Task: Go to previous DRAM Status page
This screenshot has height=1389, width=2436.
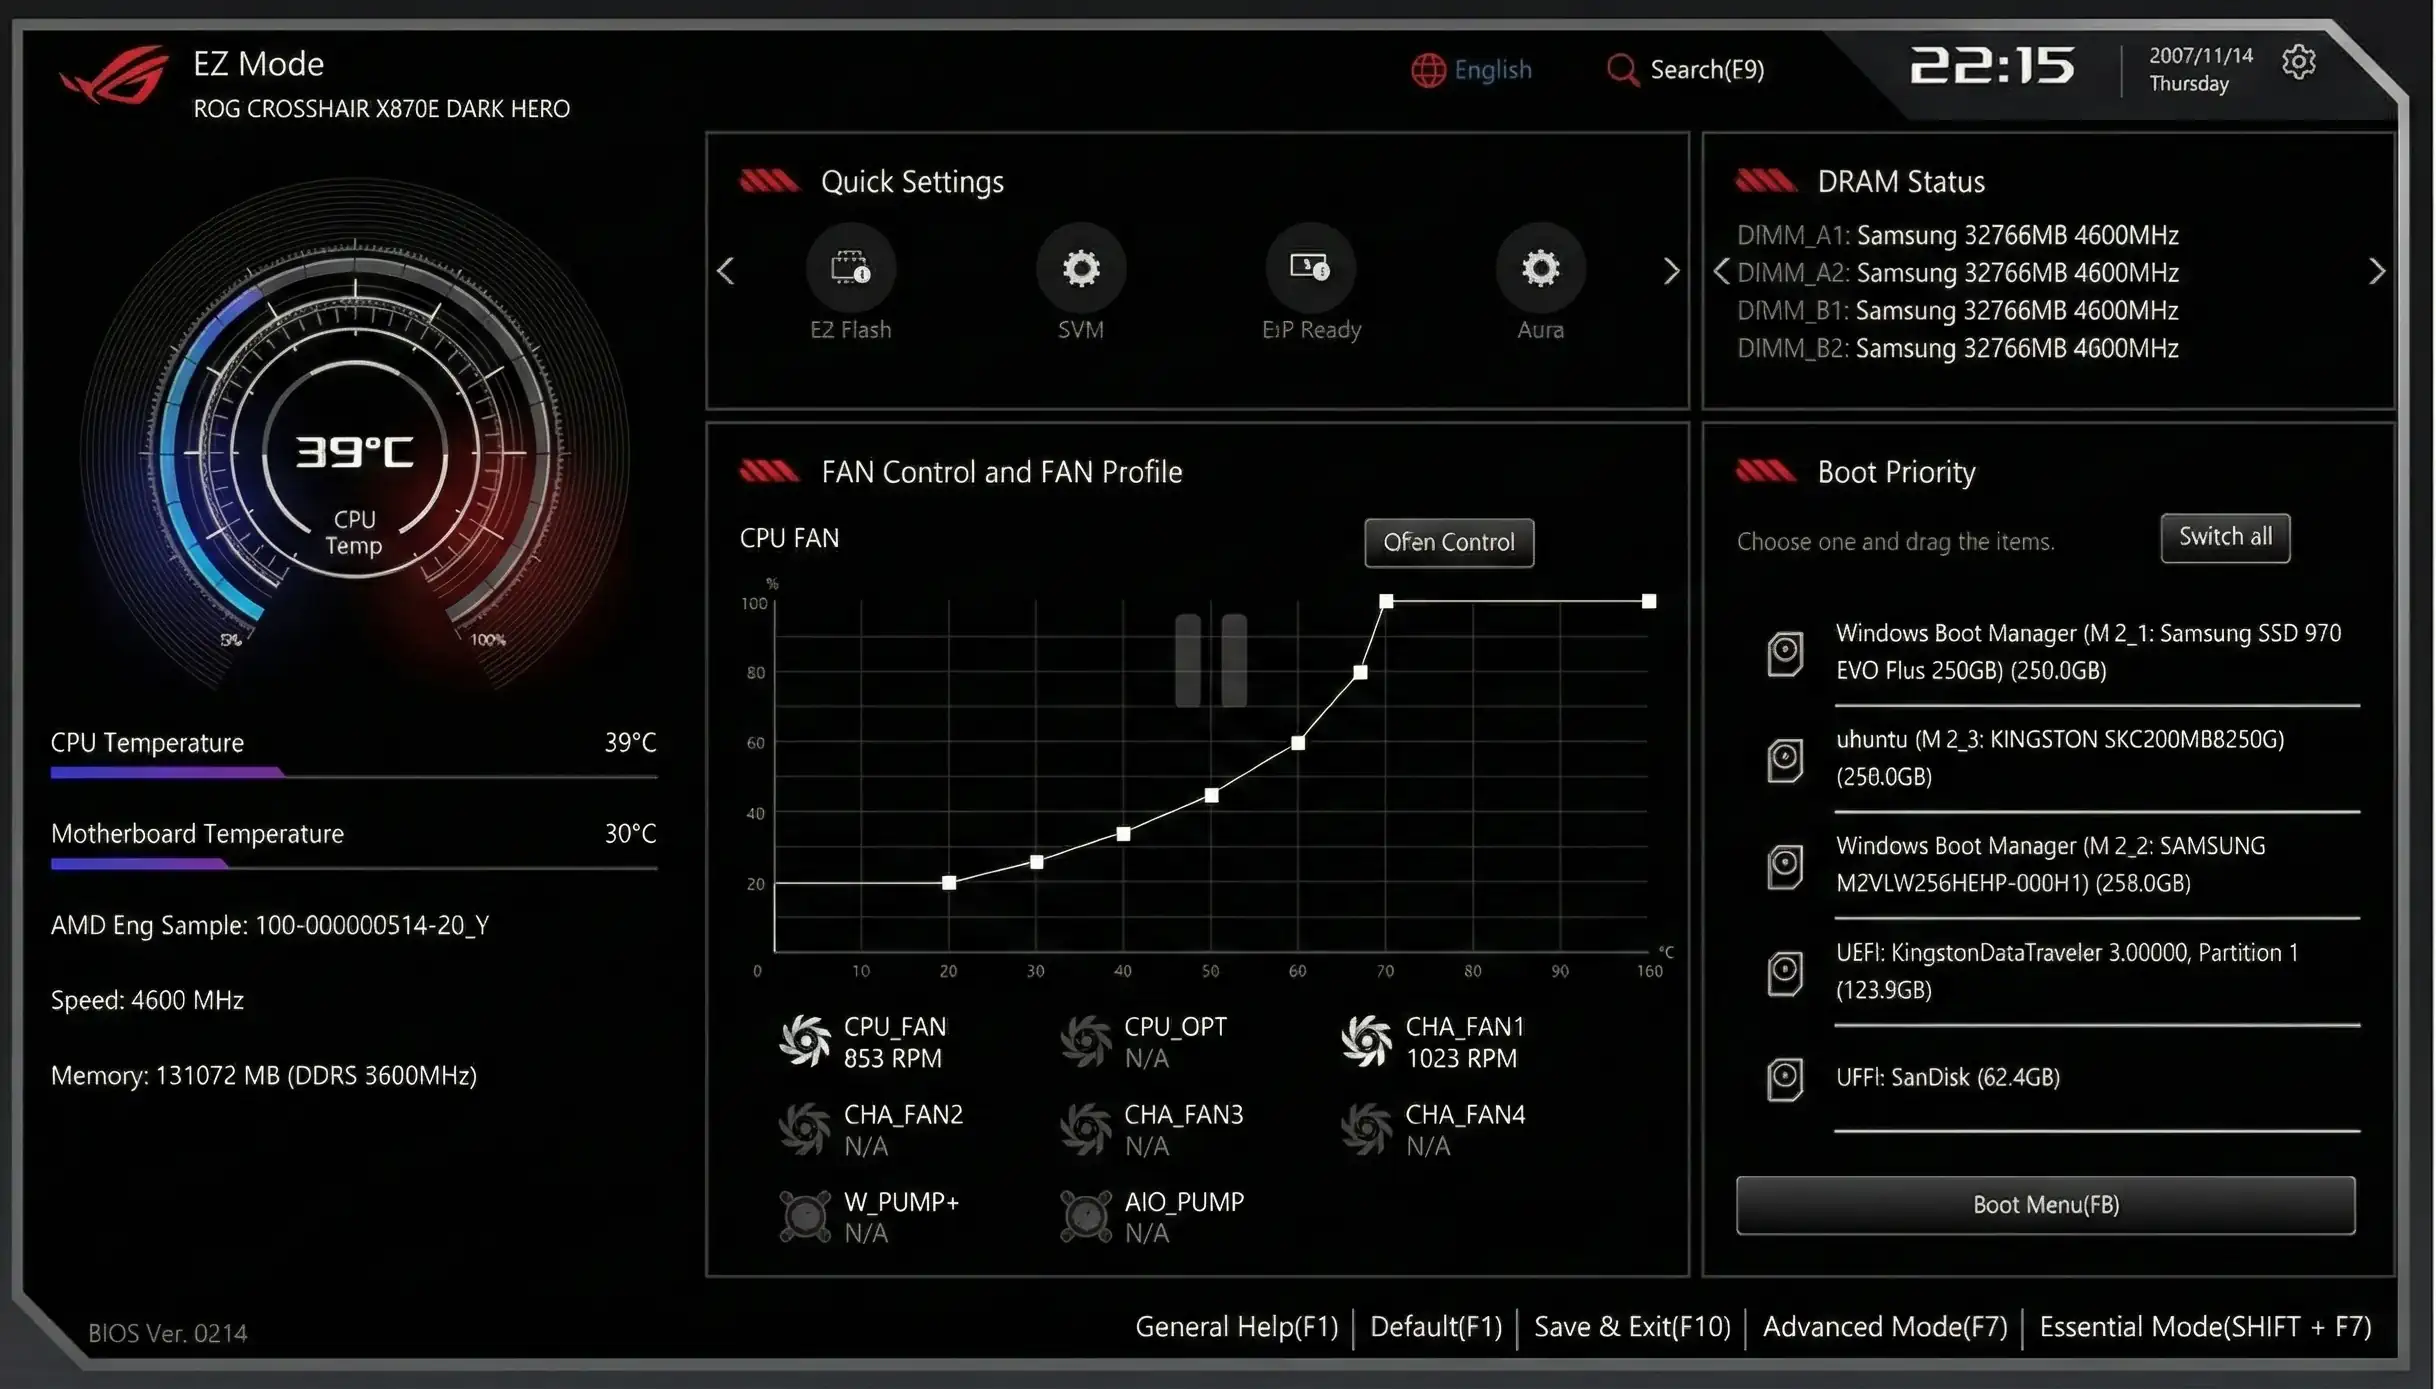Action: [x=1721, y=271]
